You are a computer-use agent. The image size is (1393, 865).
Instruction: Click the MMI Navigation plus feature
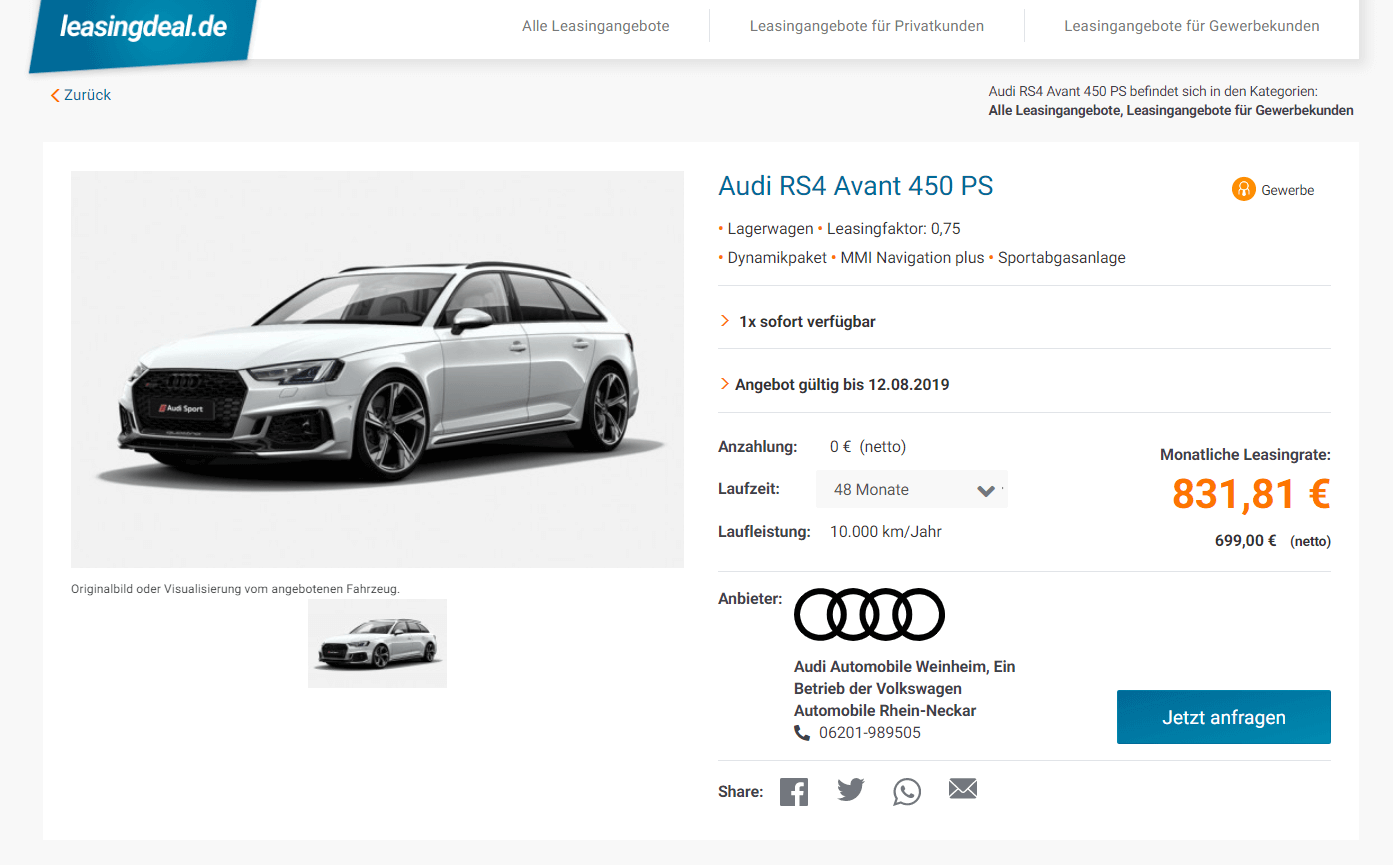pos(912,258)
